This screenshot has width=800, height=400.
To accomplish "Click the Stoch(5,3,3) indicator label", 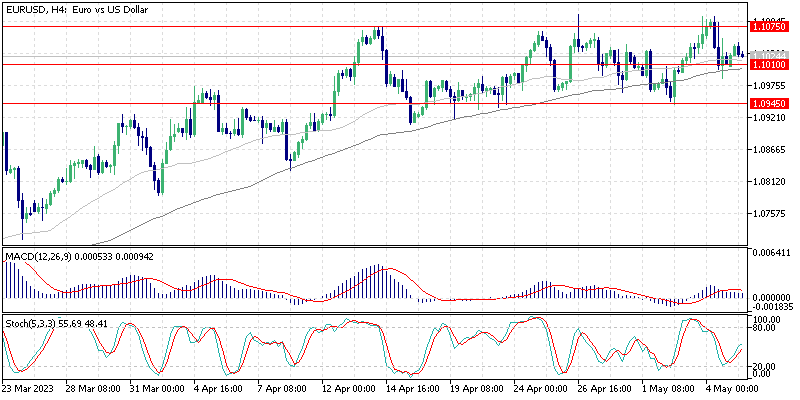I will point(56,323).
